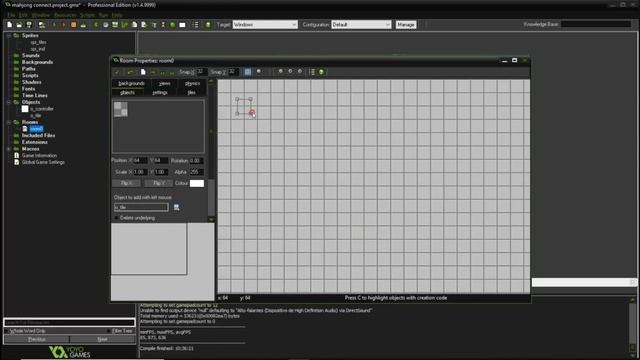Toggle the grid display button in room toolbar
This screenshot has height=360, width=640.
pos(248,72)
